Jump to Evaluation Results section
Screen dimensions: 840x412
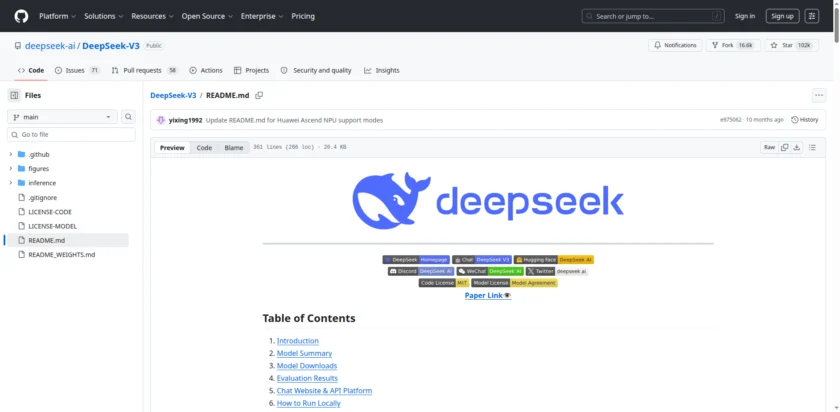(x=307, y=378)
